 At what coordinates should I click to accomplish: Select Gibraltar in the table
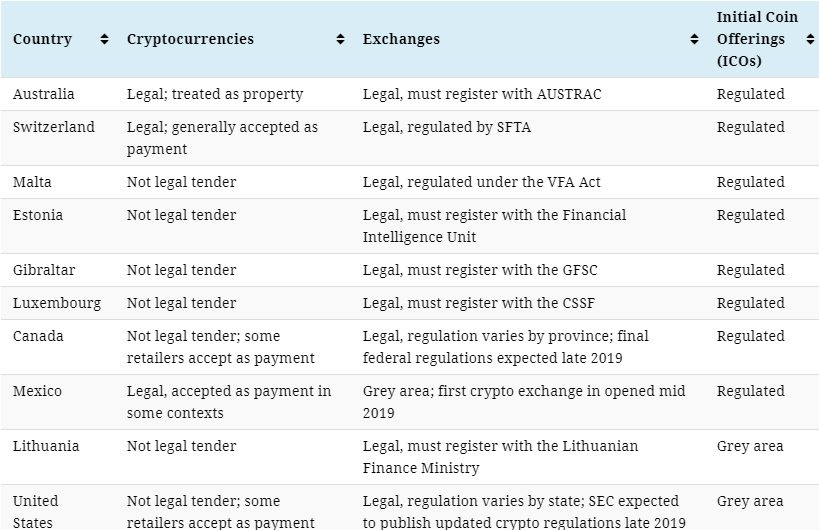[x=44, y=270]
